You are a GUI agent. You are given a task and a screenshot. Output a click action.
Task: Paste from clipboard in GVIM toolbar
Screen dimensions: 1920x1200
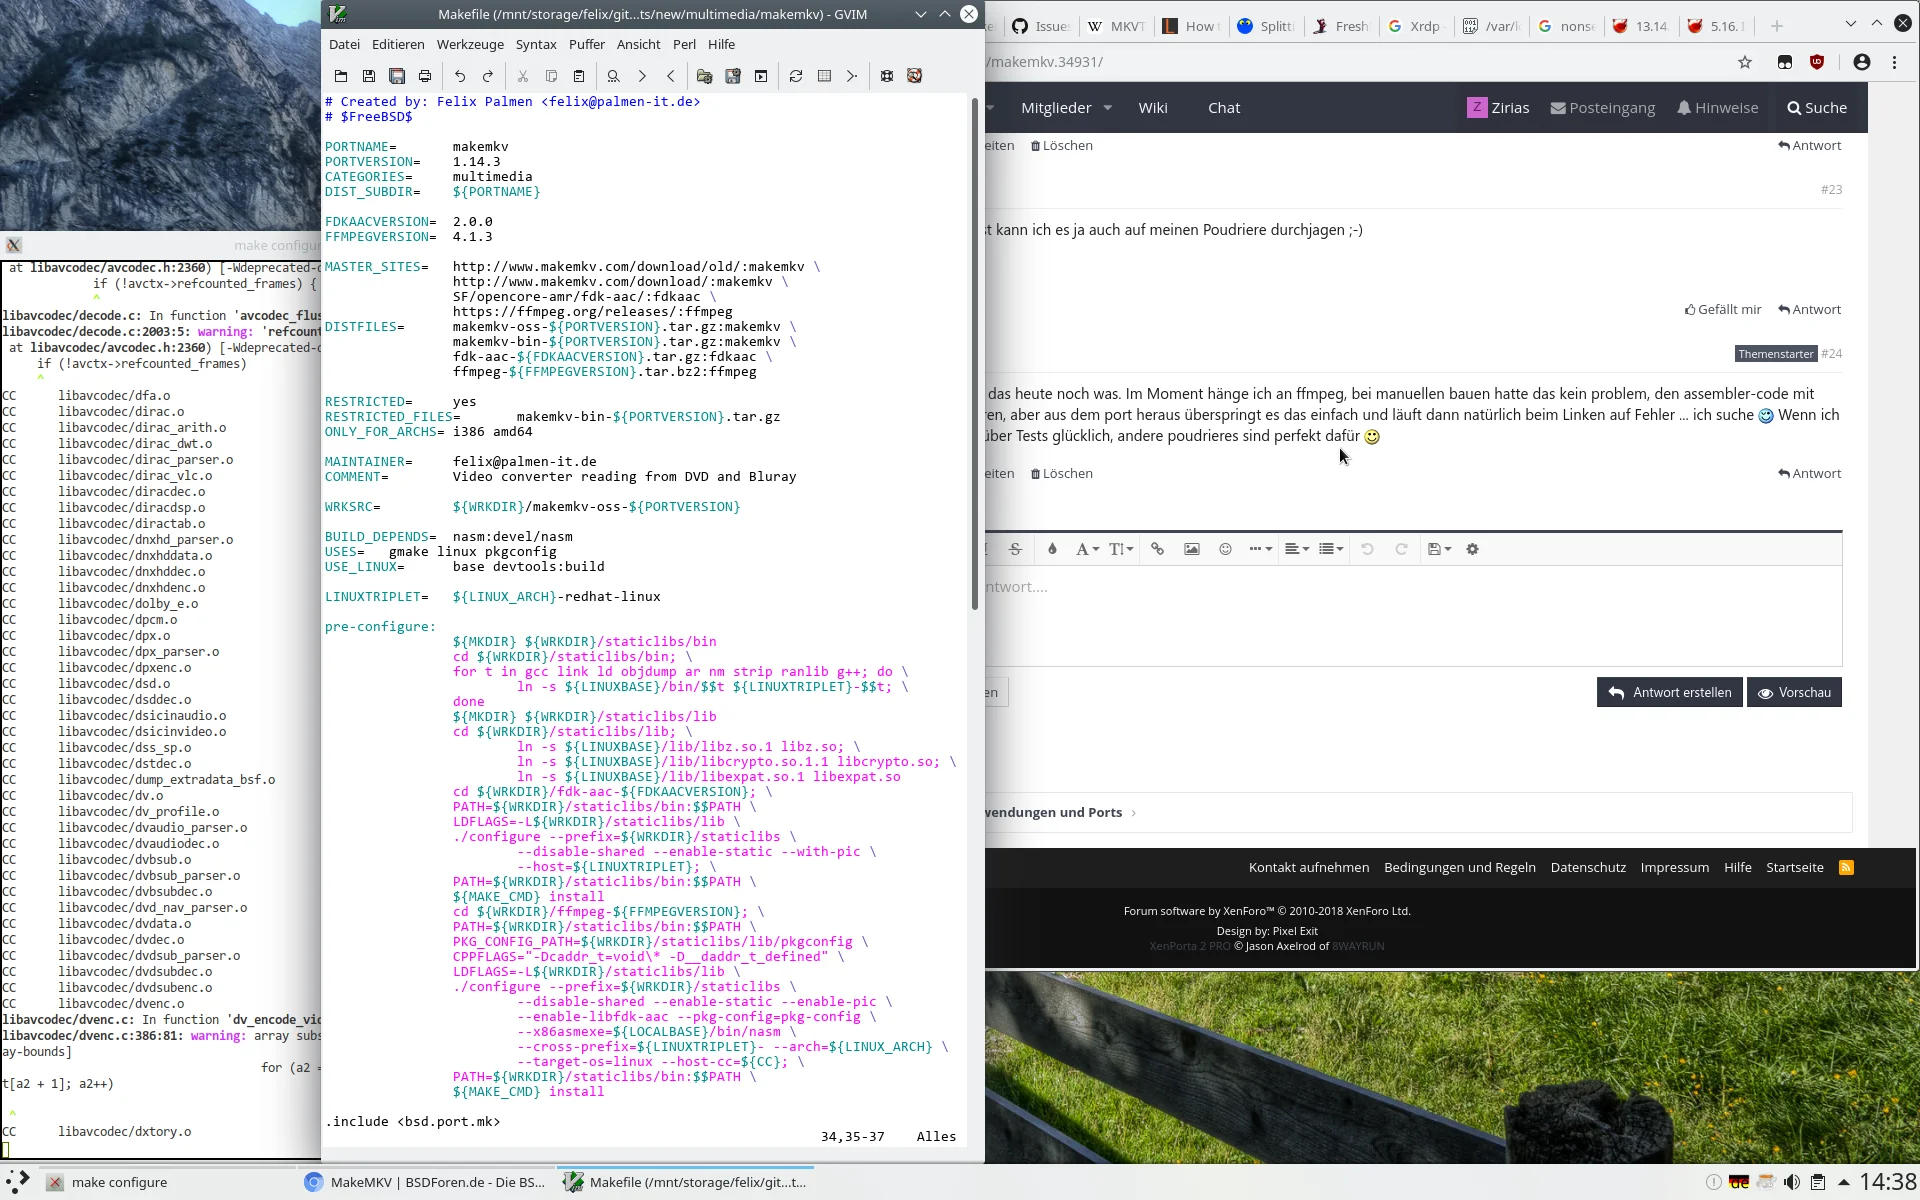click(579, 76)
